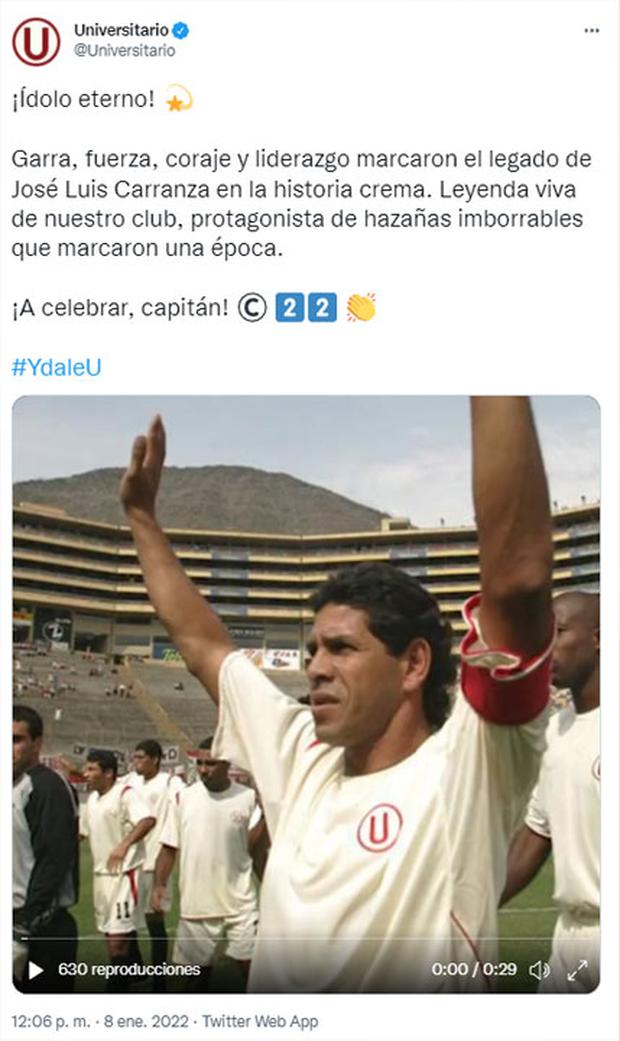
Task: Open the Universitario display name link
Action: [121, 30]
